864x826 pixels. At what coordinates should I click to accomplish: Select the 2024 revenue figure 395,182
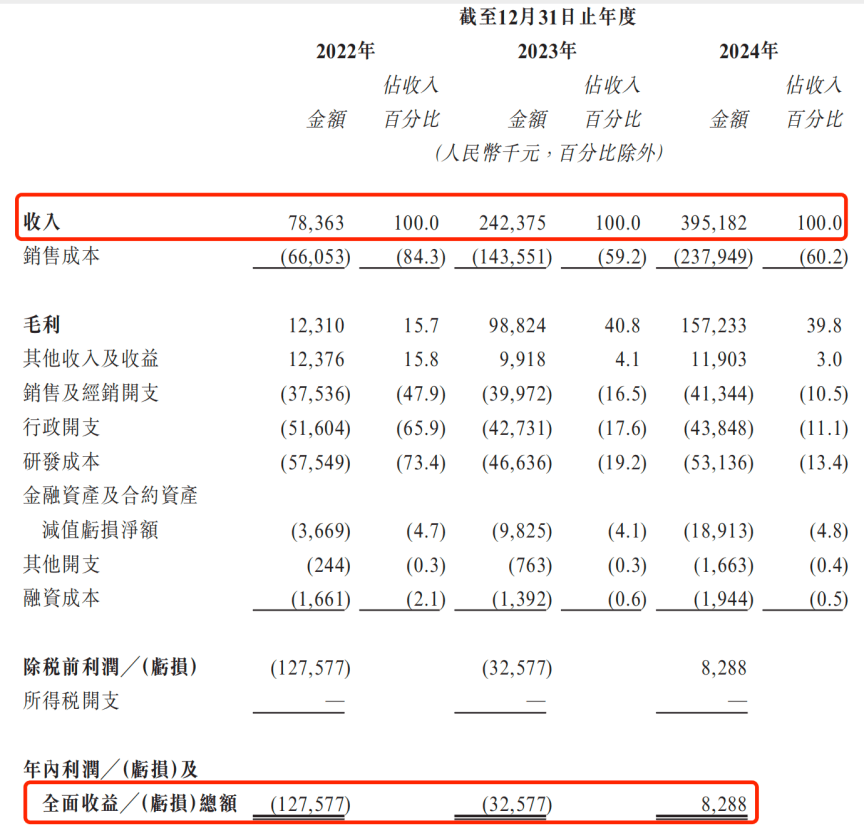[713, 222]
